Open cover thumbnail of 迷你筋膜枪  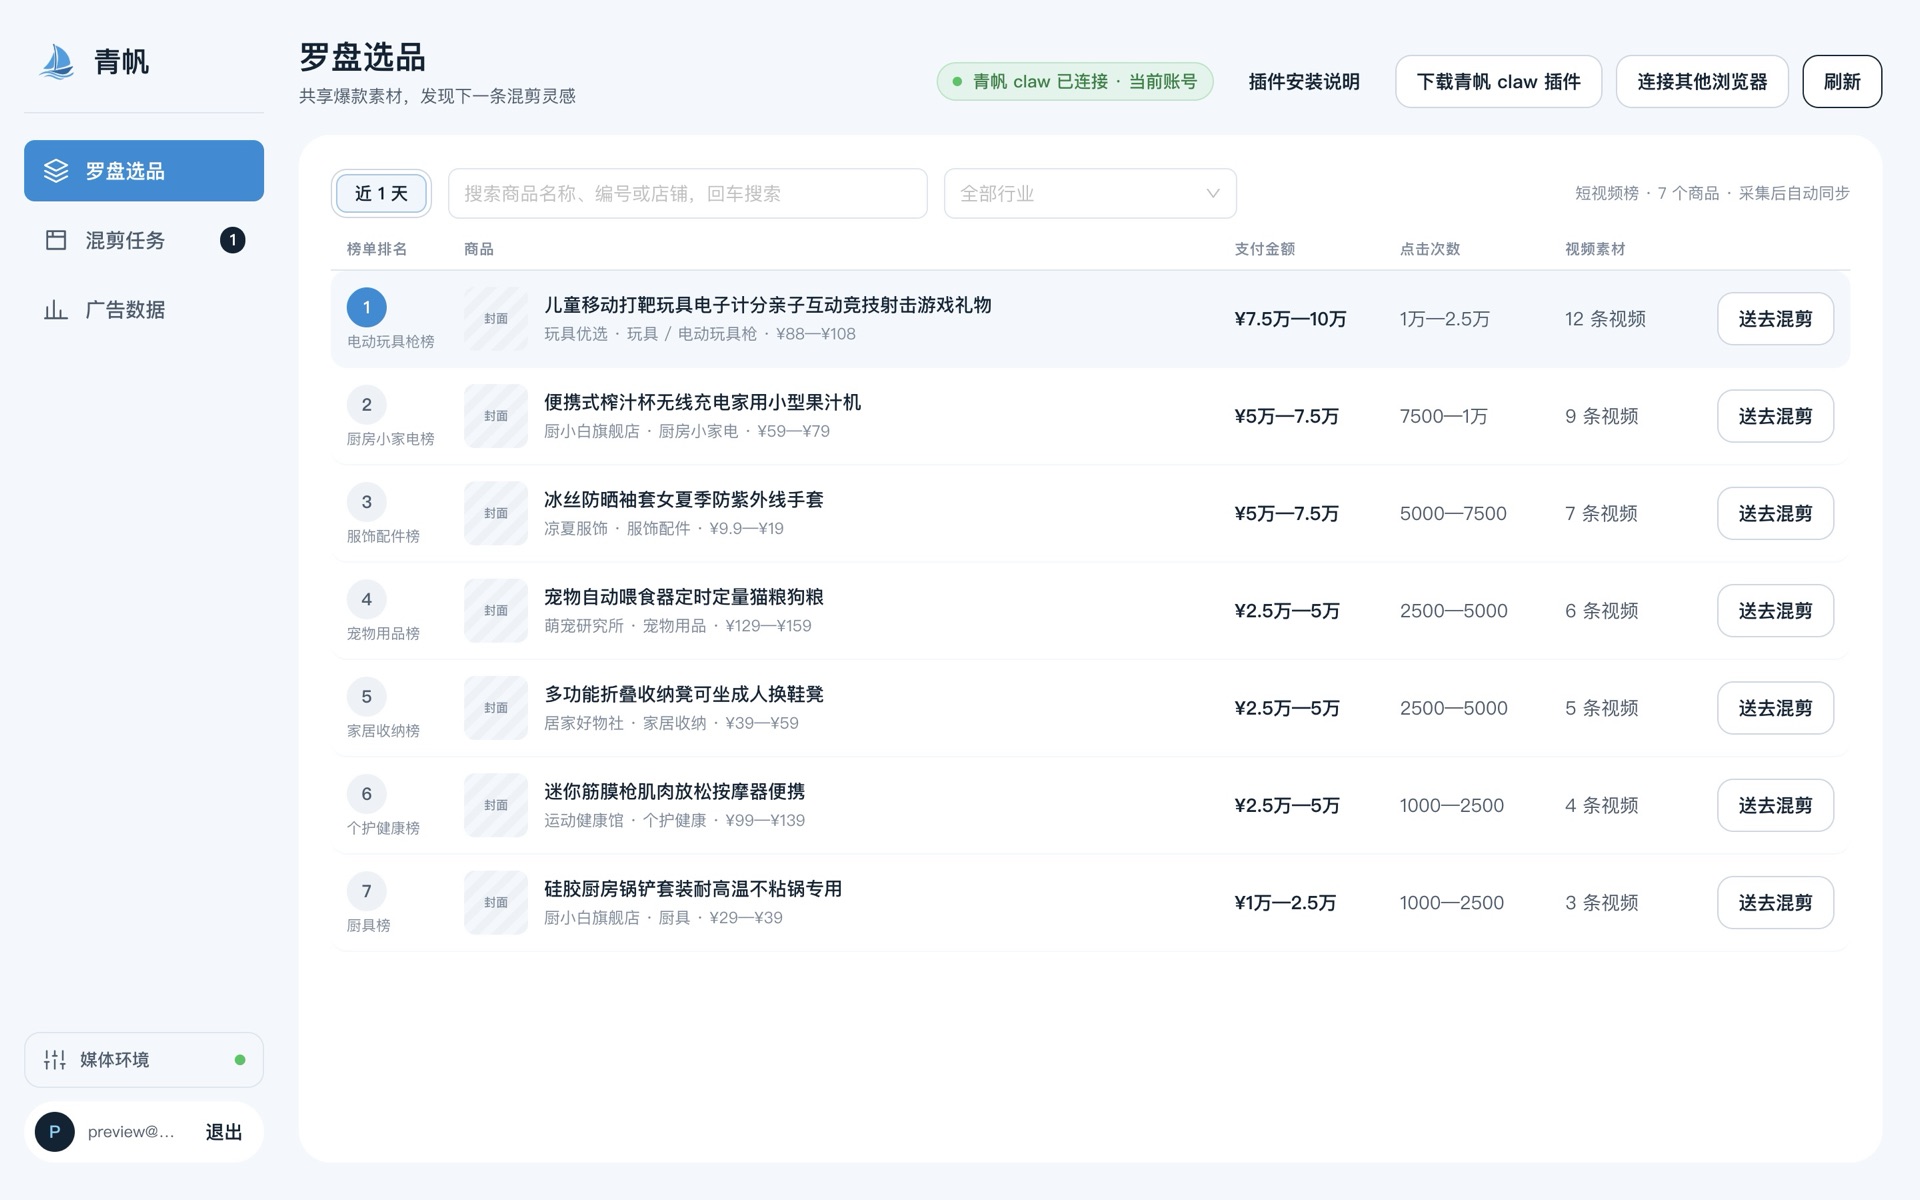tap(496, 805)
